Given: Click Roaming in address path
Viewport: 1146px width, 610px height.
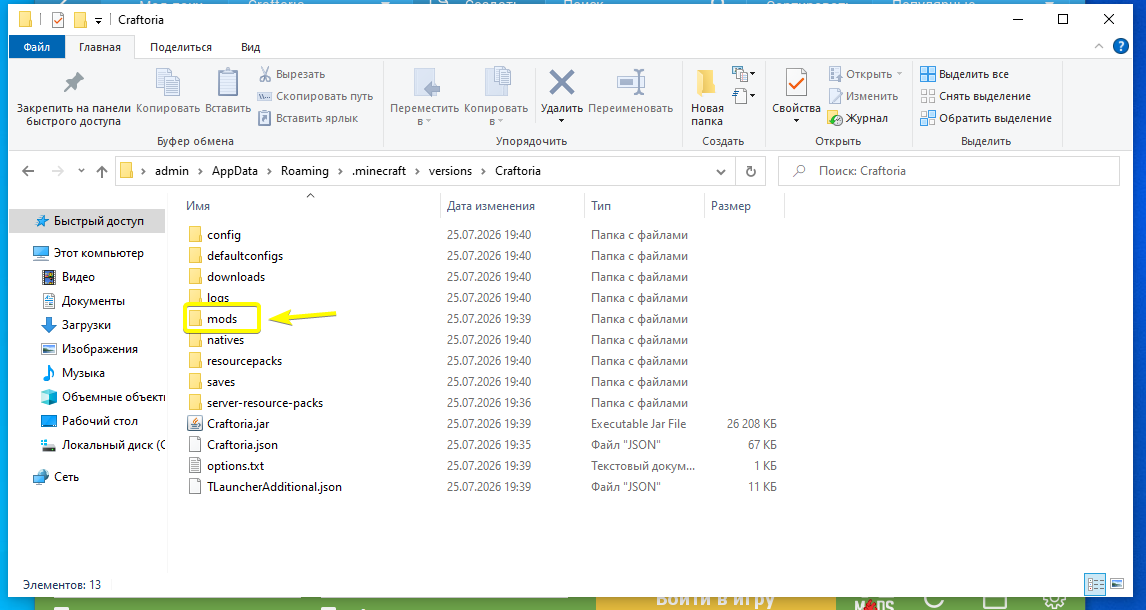Looking at the screenshot, I should pos(305,171).
